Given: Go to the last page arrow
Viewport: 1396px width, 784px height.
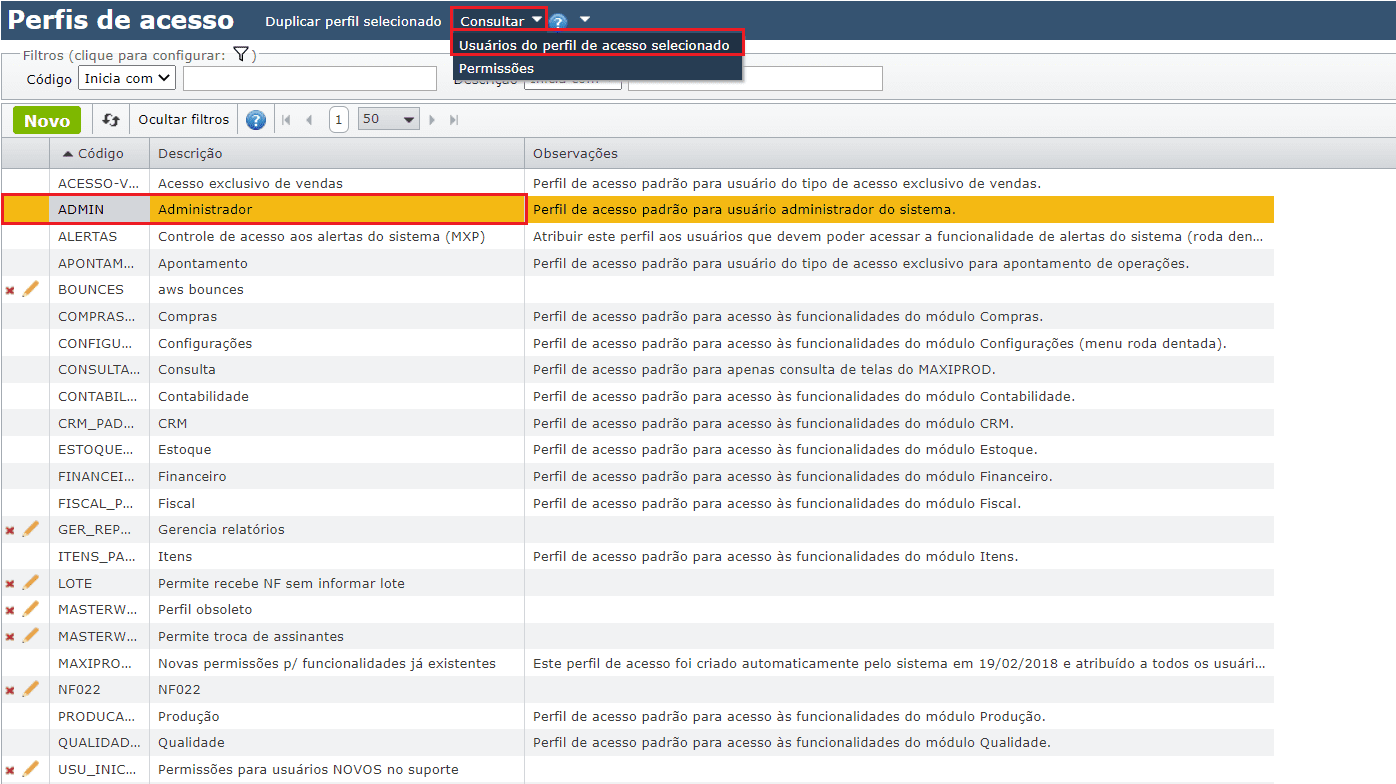Looking at the screenshot, I should [x=454, y=120].
